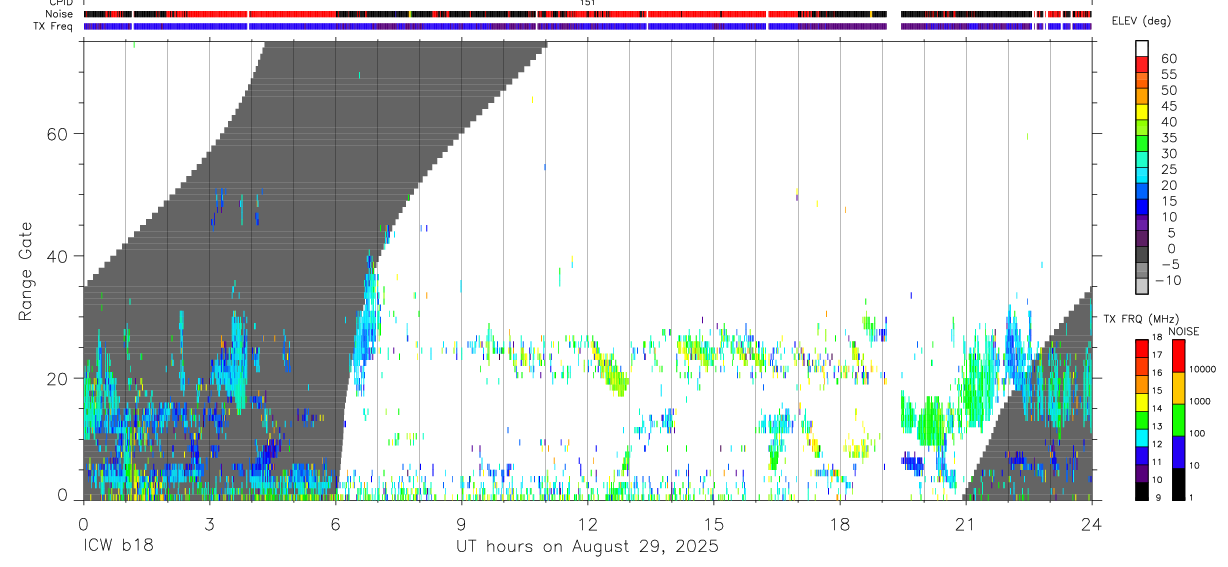This screenshot has width=1228, height=567.
Task: Click the TX frequency status strip above the plot
Action: click(x=588, y=26)
